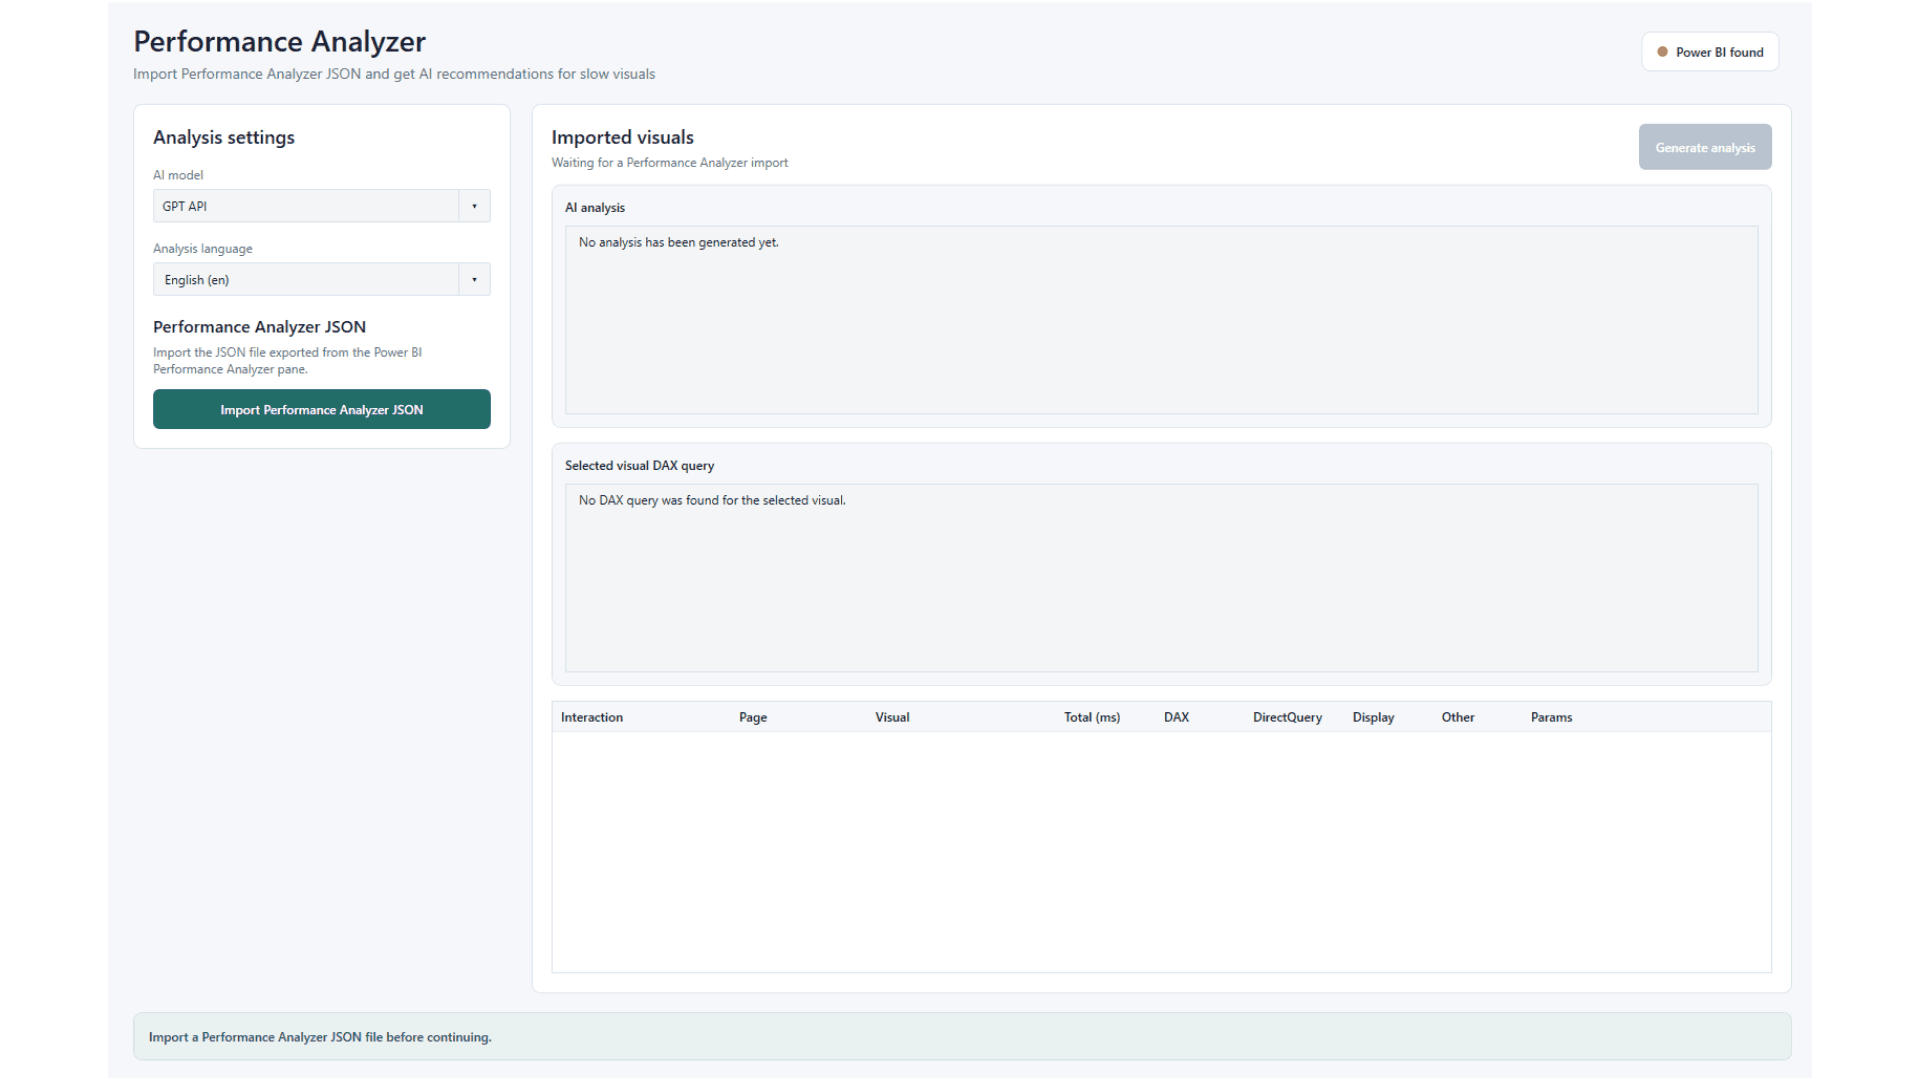Click the 'Analysis language' label
This screenshot has width=1920, height=1080.
point(202,248)
